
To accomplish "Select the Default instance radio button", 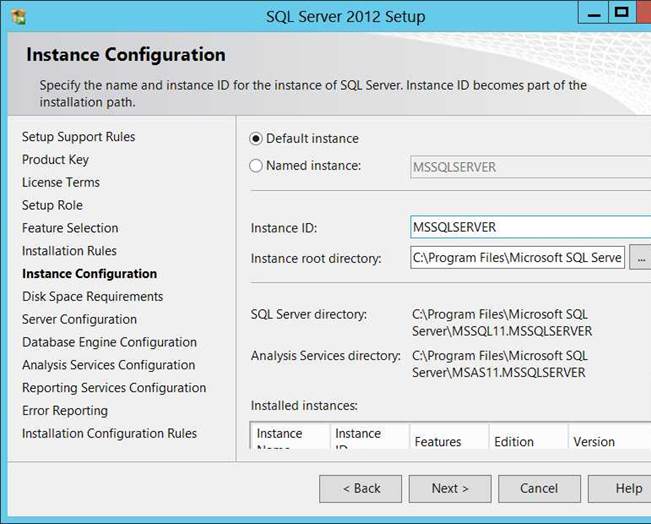I will (256, 138).
